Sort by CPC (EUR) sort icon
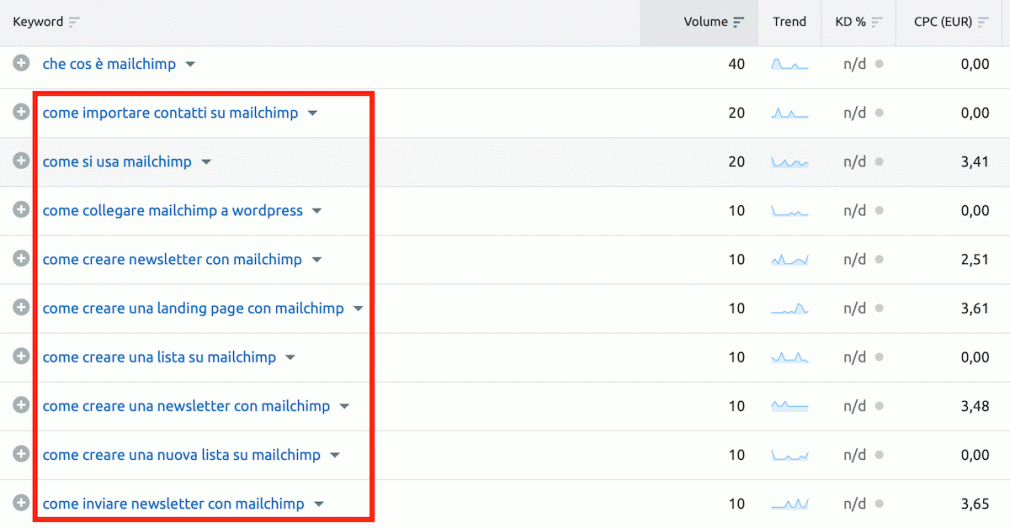The height and width of the screenshot is (528, 1010). [982, 23]
